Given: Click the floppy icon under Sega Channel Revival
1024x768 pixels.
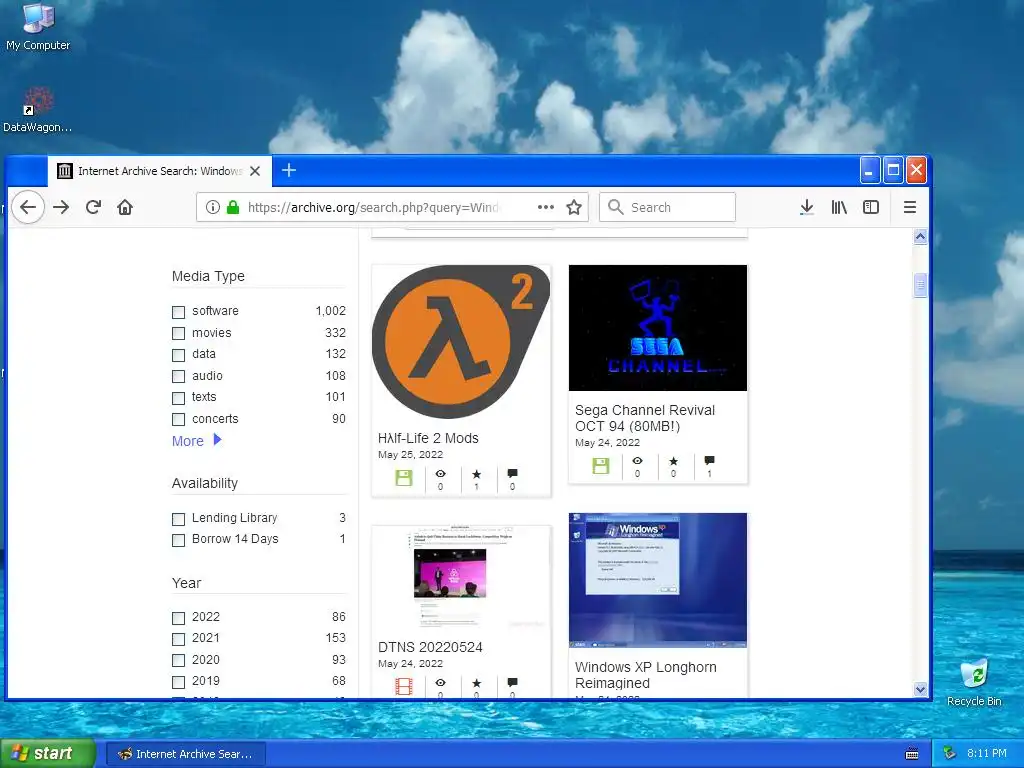Looking at the screenshot, I should pyautogui.click(x=601, y=466).
